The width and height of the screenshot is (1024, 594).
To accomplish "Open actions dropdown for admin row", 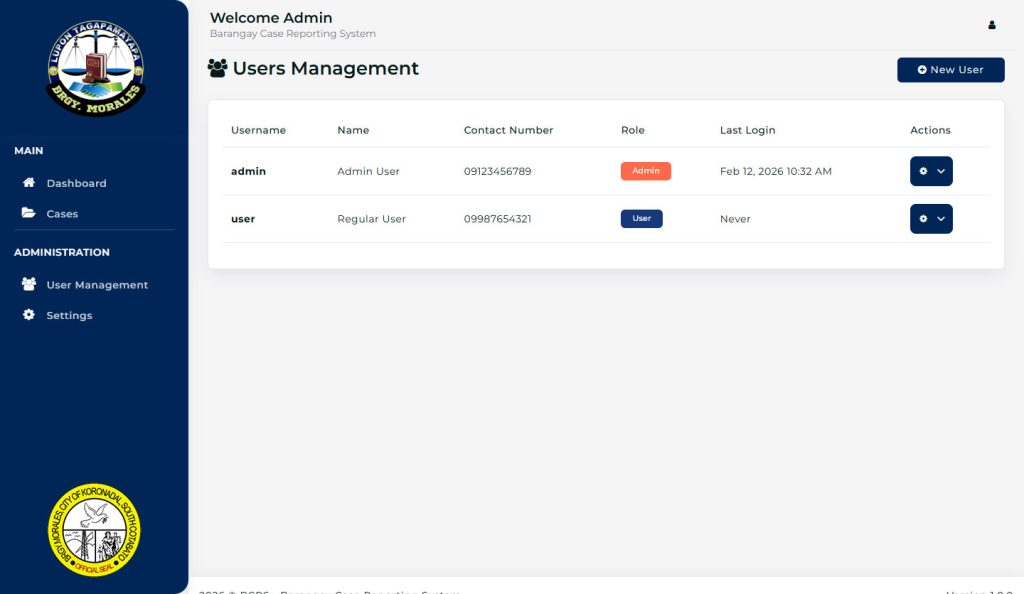I will (x=930, y=171).
